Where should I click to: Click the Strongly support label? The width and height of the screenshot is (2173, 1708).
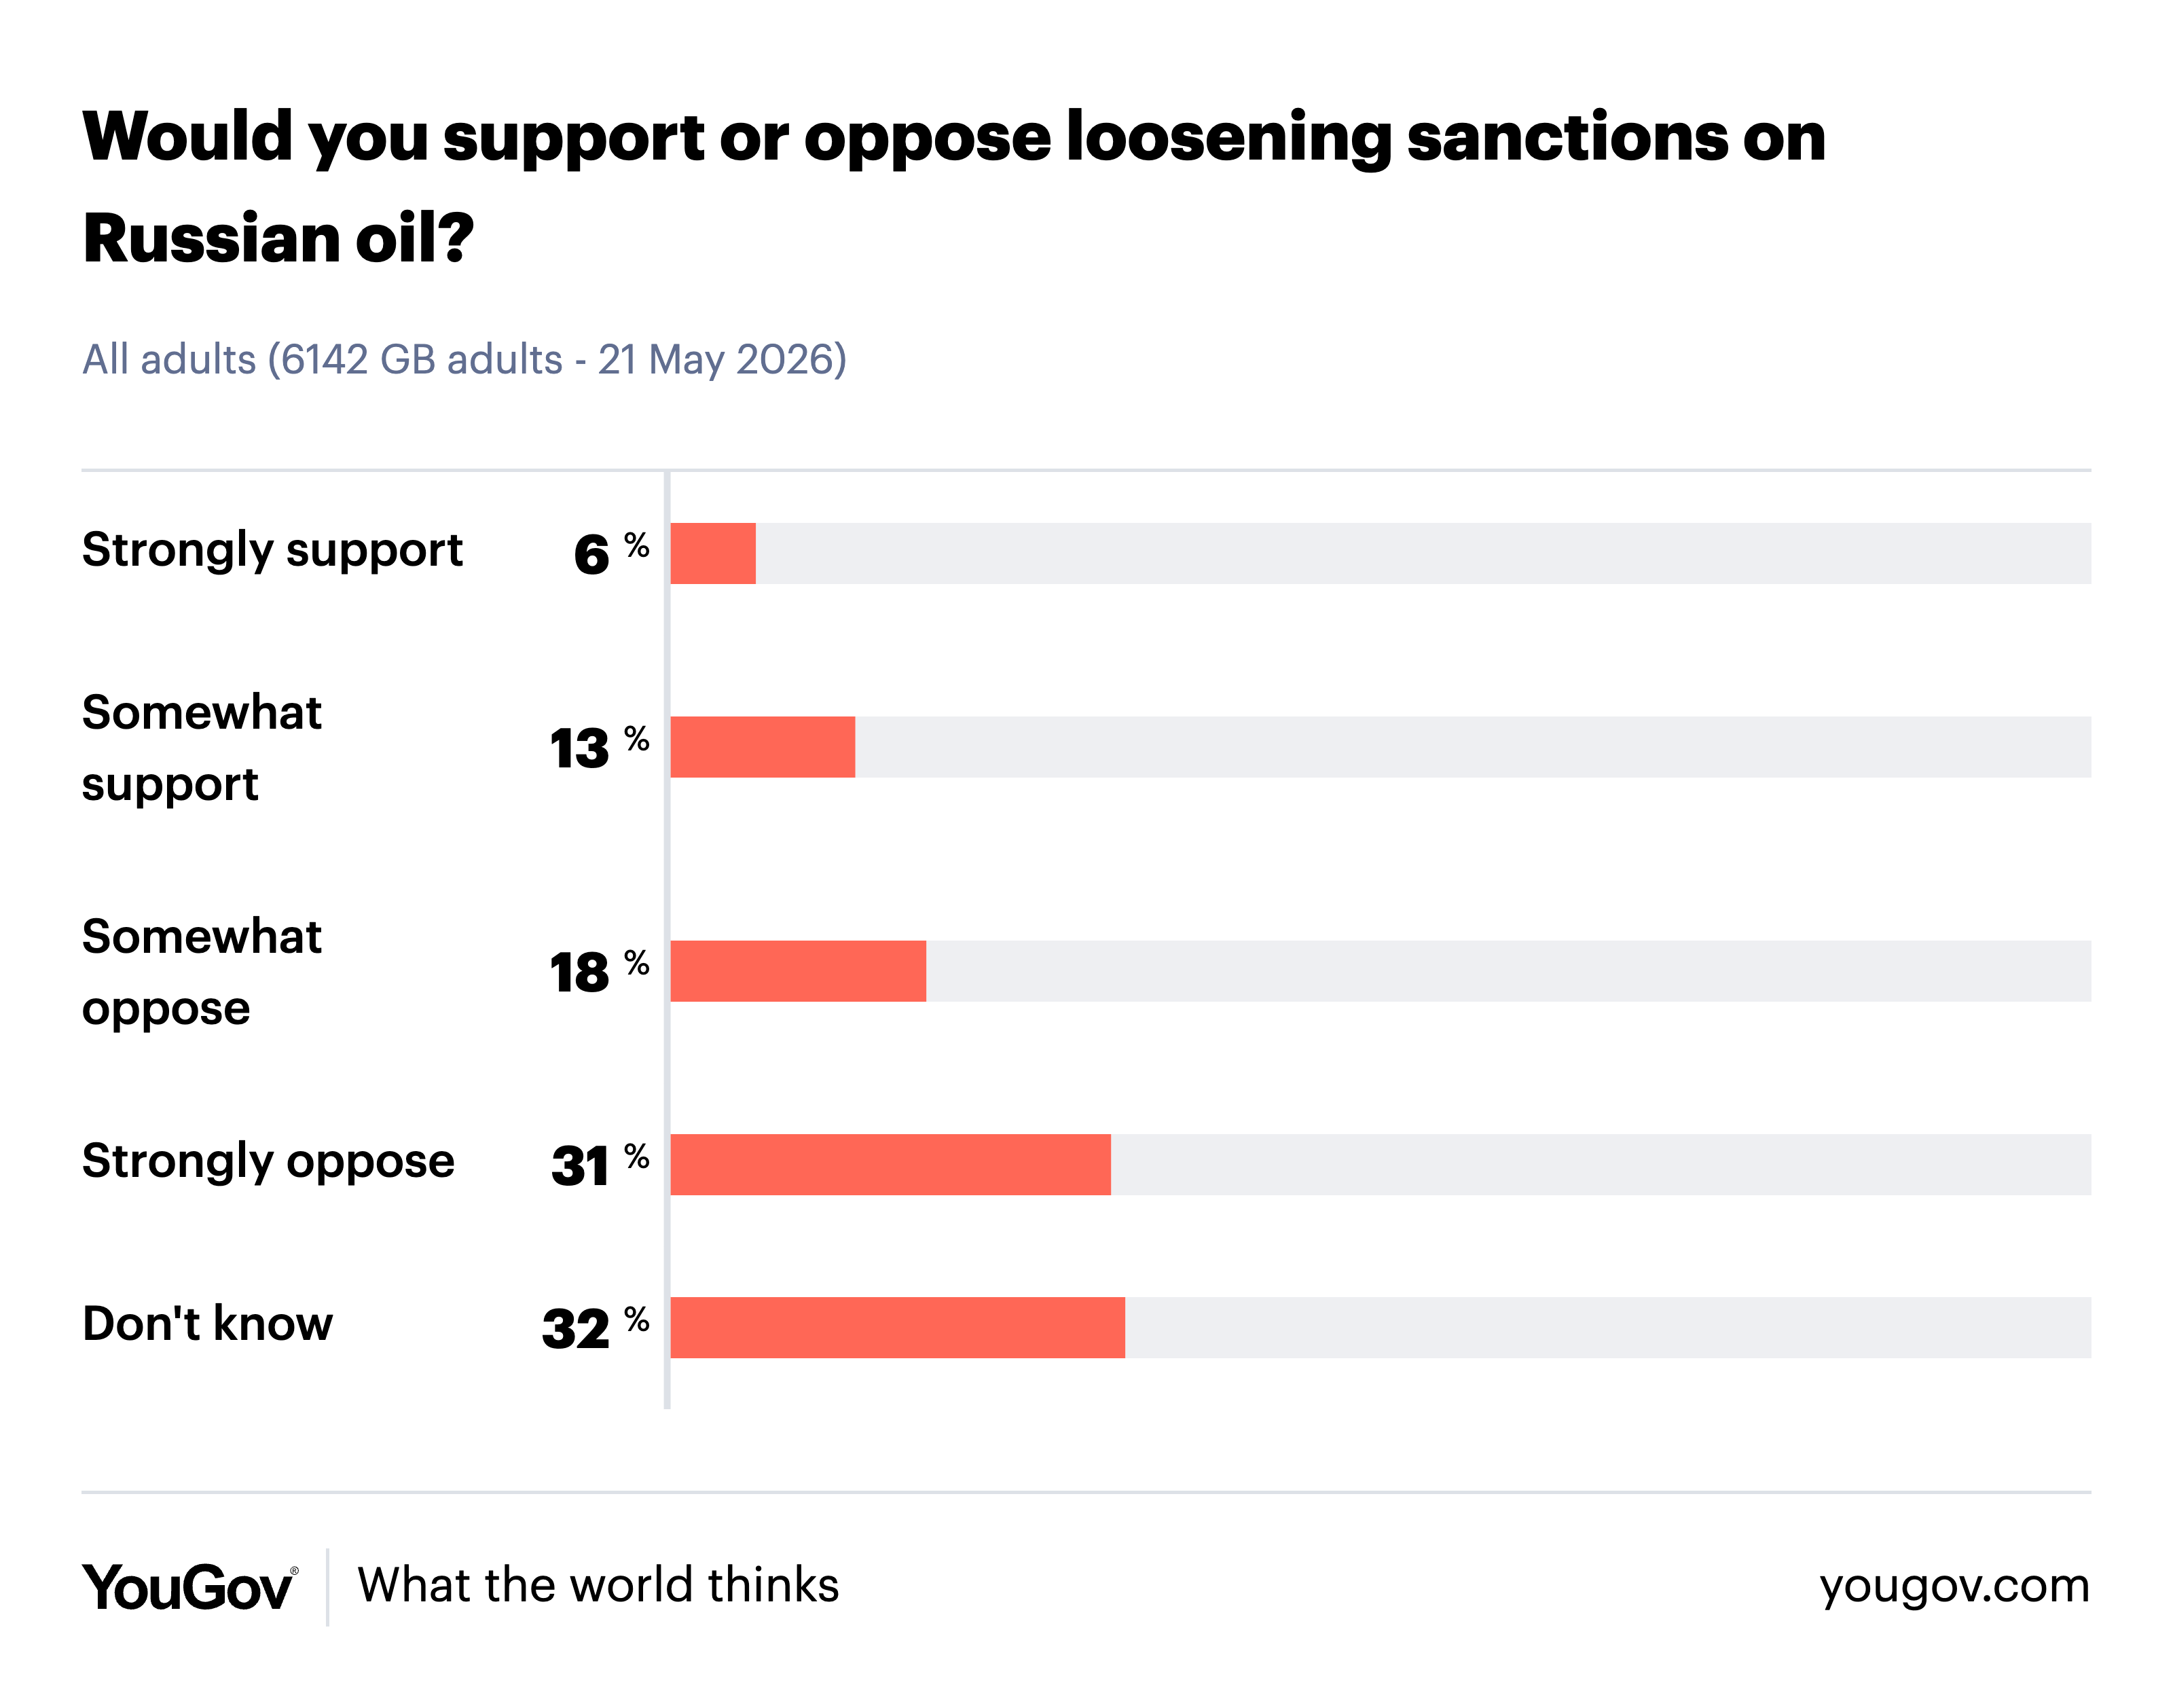272,551
